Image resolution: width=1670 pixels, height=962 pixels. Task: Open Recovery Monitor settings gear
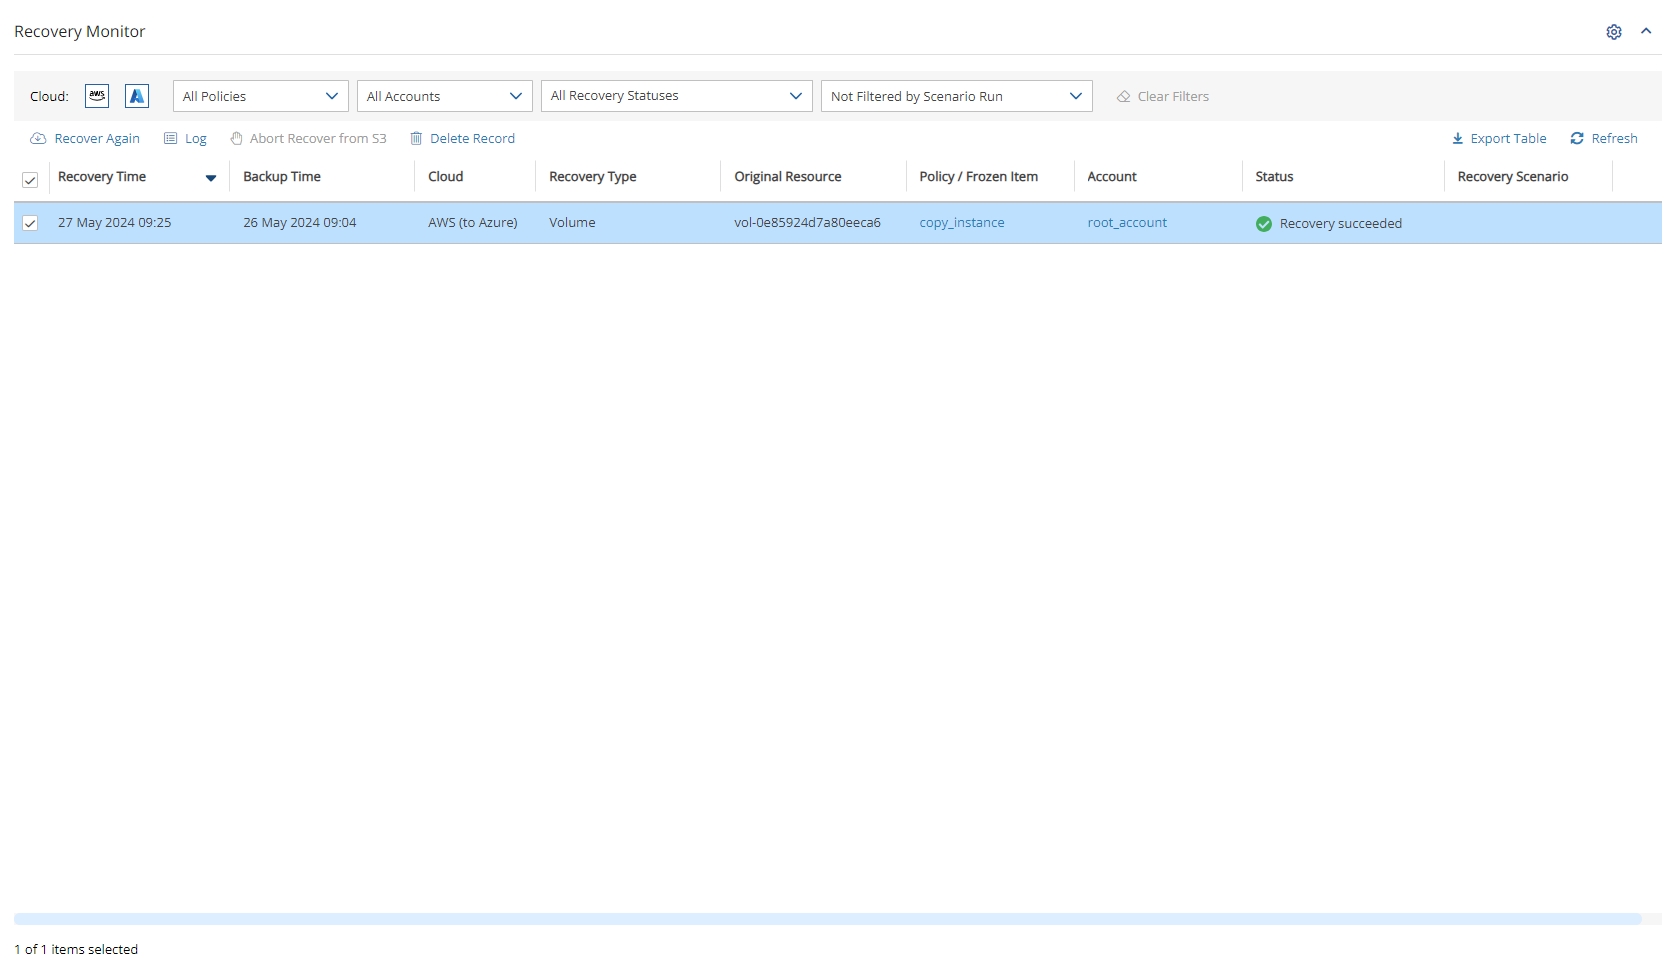pos(1614,32)
